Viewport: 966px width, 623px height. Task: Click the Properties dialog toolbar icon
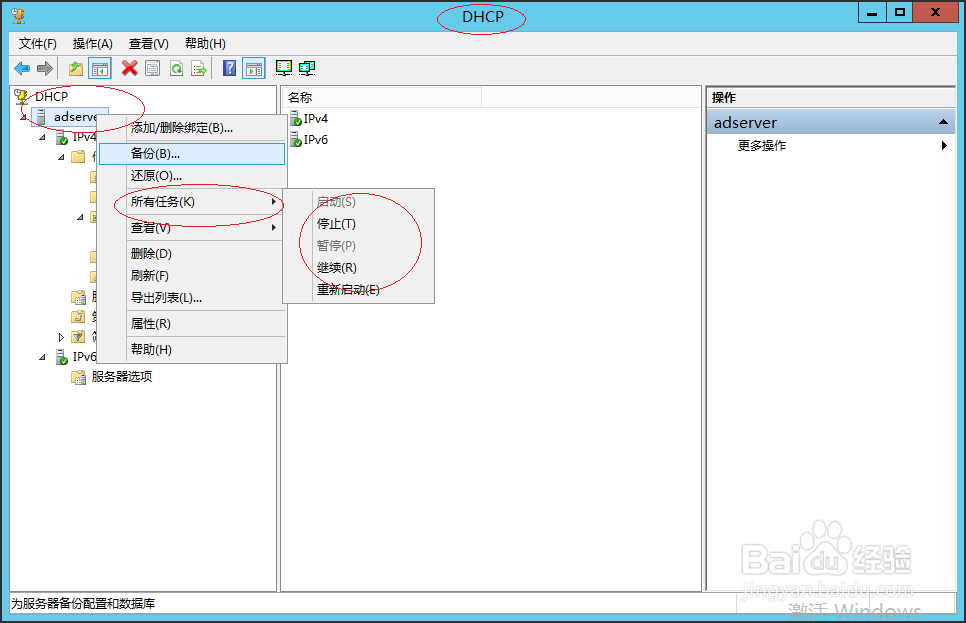tap(152, 68)
